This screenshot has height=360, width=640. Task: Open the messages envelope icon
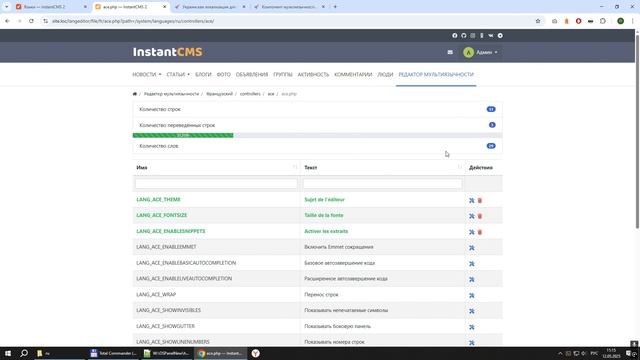click(x=450, y=52)
